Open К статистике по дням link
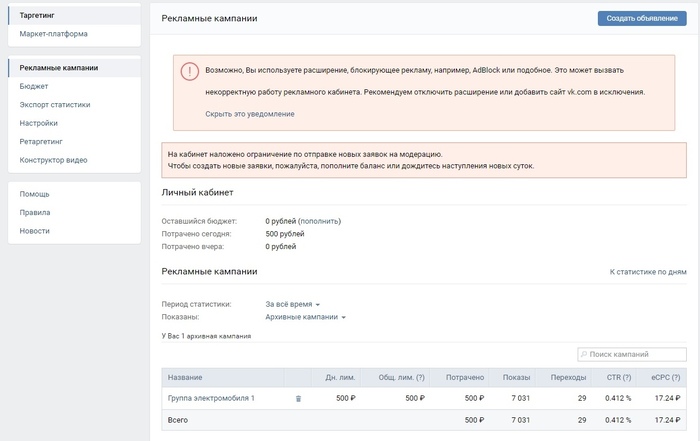This screenshot has width=700, height=441. 648,272
